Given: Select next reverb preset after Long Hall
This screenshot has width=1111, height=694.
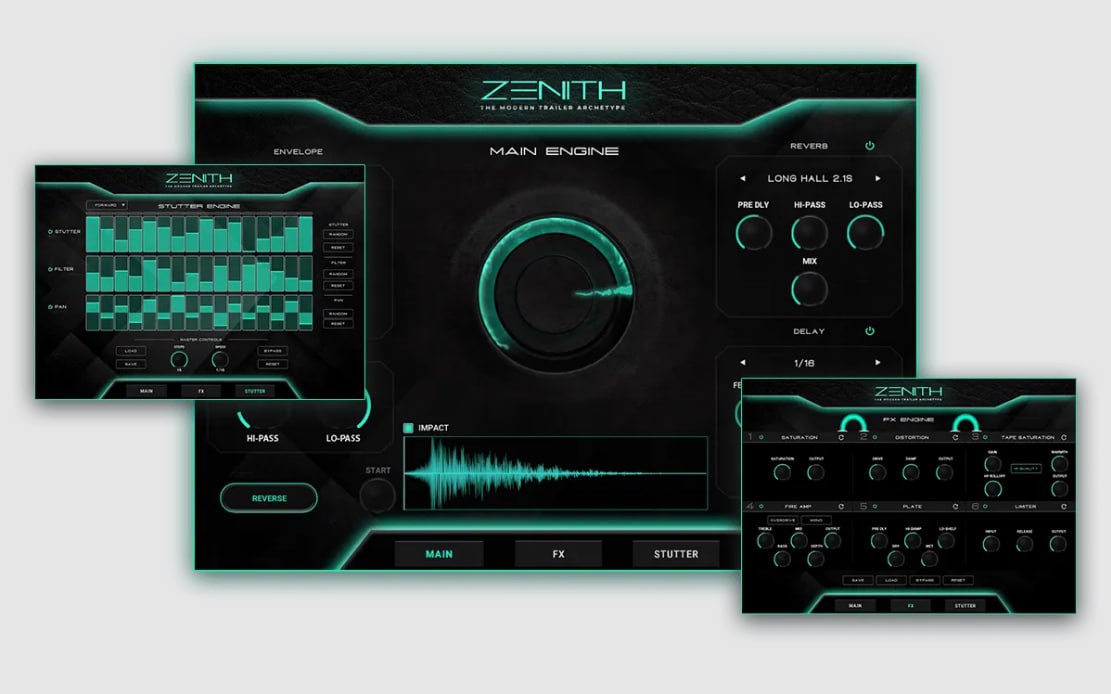Looking at the screenshot, I should click(878, 179).
